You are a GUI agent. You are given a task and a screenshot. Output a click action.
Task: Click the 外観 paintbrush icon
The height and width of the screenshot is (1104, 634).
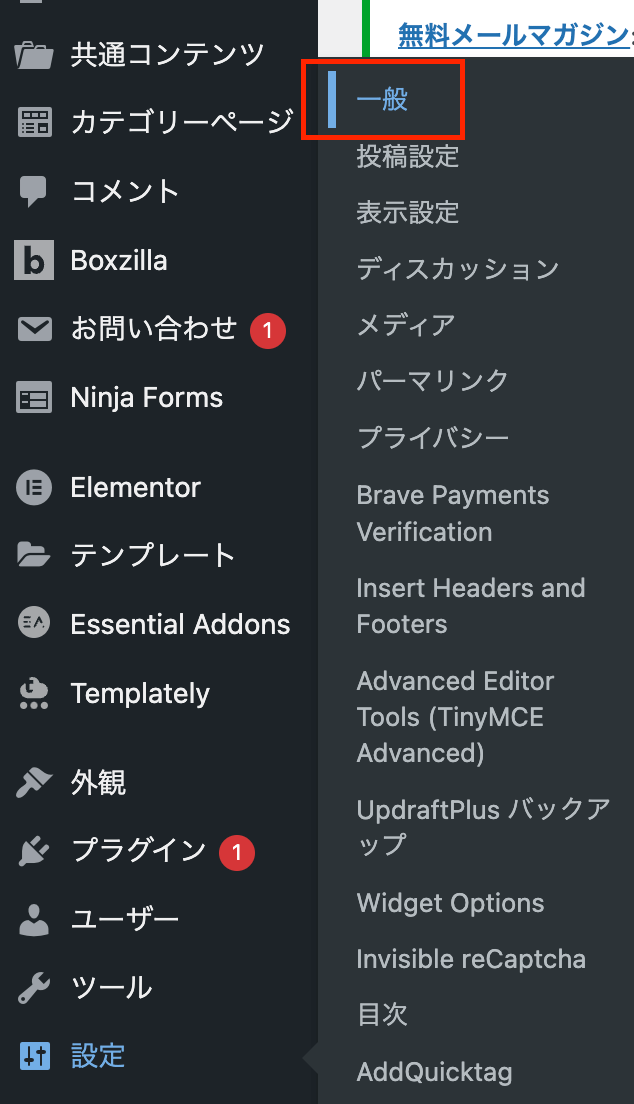point(34,782)
